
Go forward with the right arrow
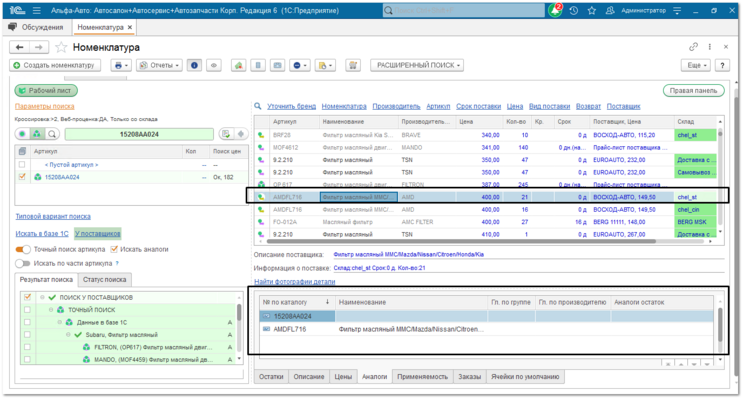(39, 47)
